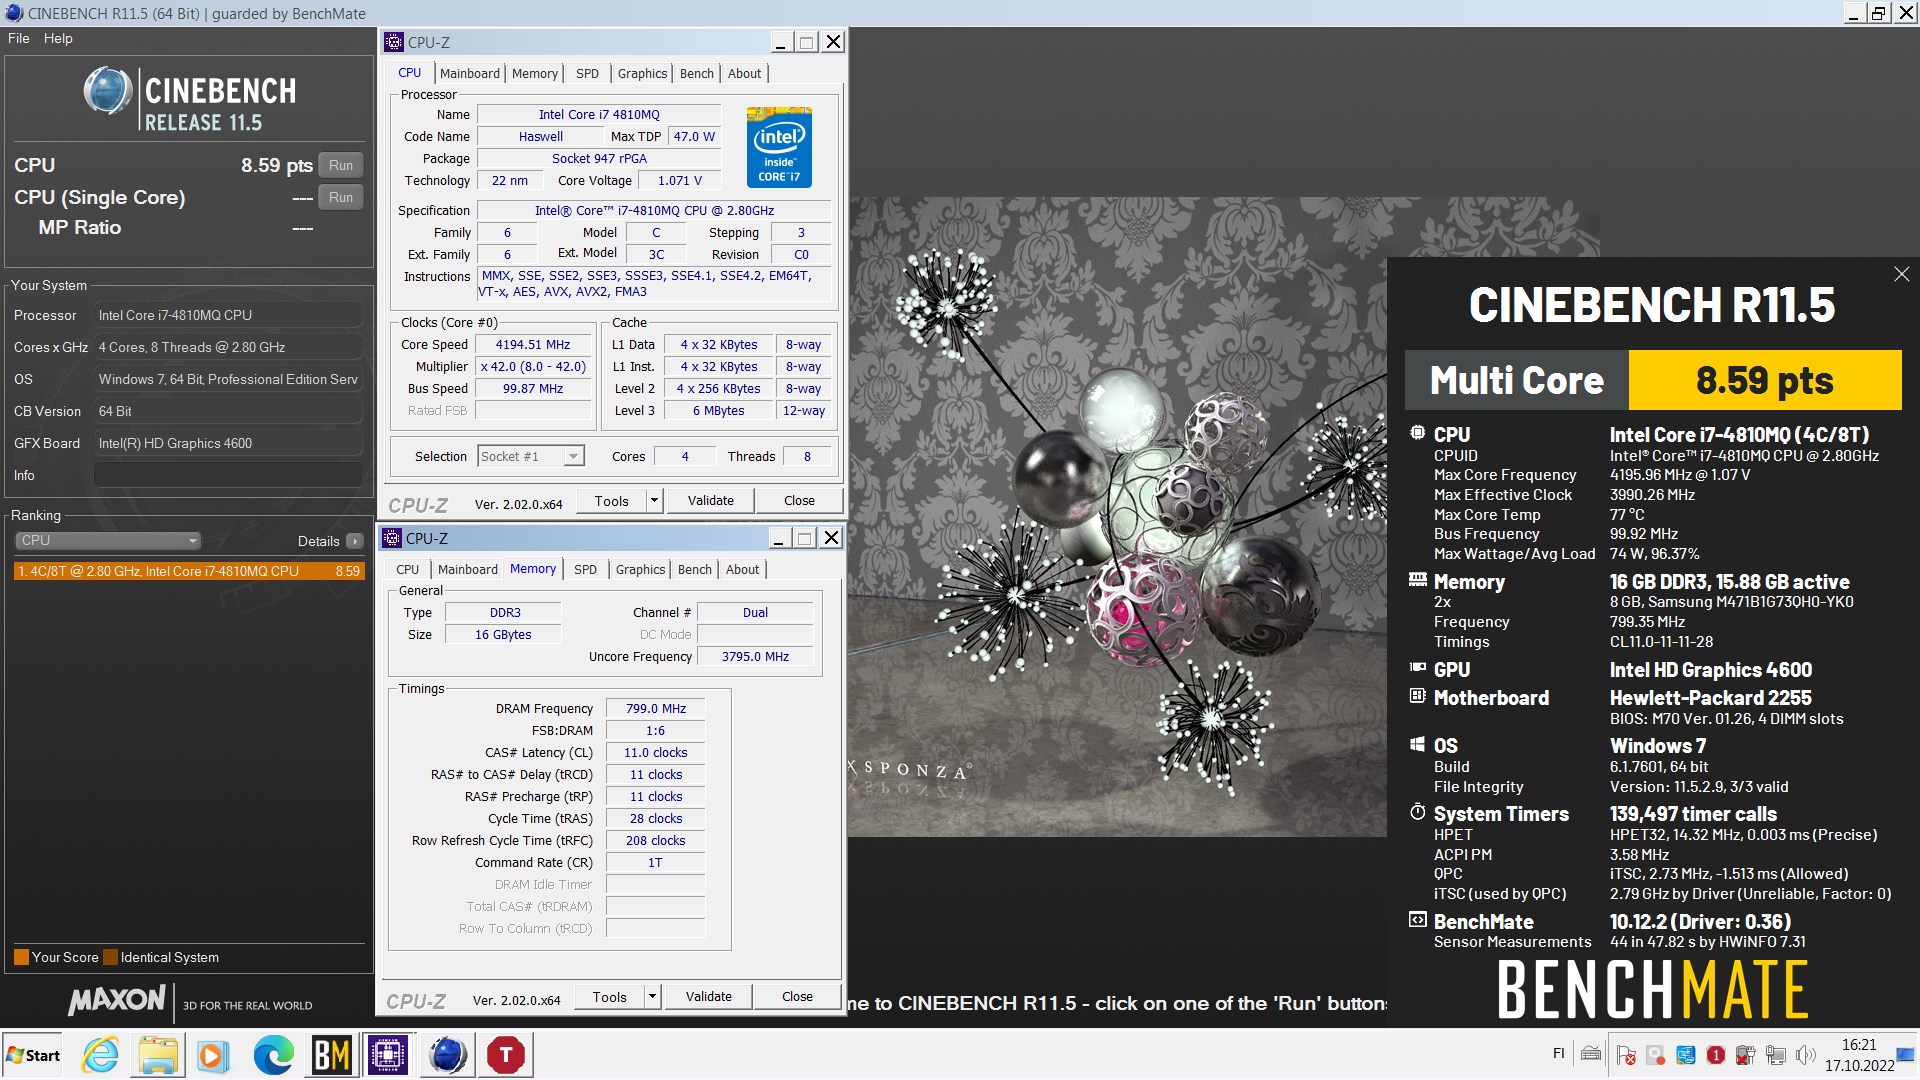Click Tools button in top CPU-Z window
Viewport: 1920px width, 1080px height.
tap(612, 501)
